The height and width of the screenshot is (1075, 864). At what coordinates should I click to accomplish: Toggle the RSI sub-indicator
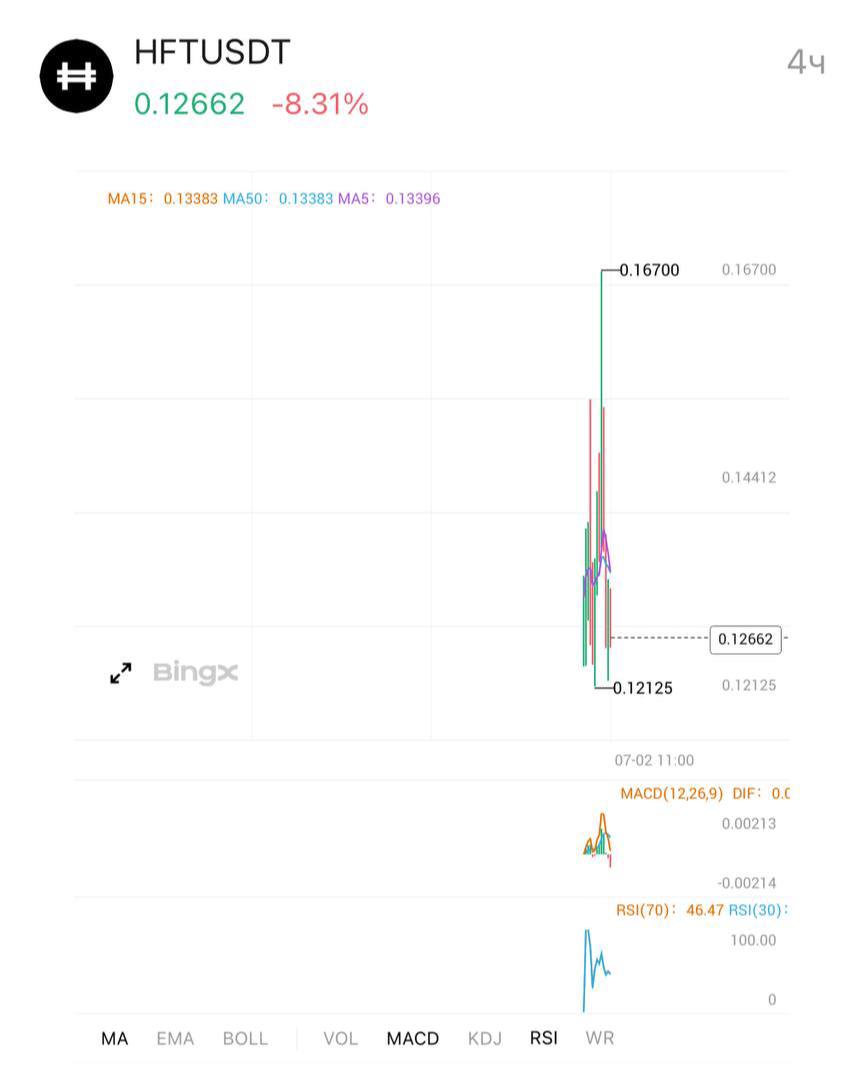[x=544, y=1039]
